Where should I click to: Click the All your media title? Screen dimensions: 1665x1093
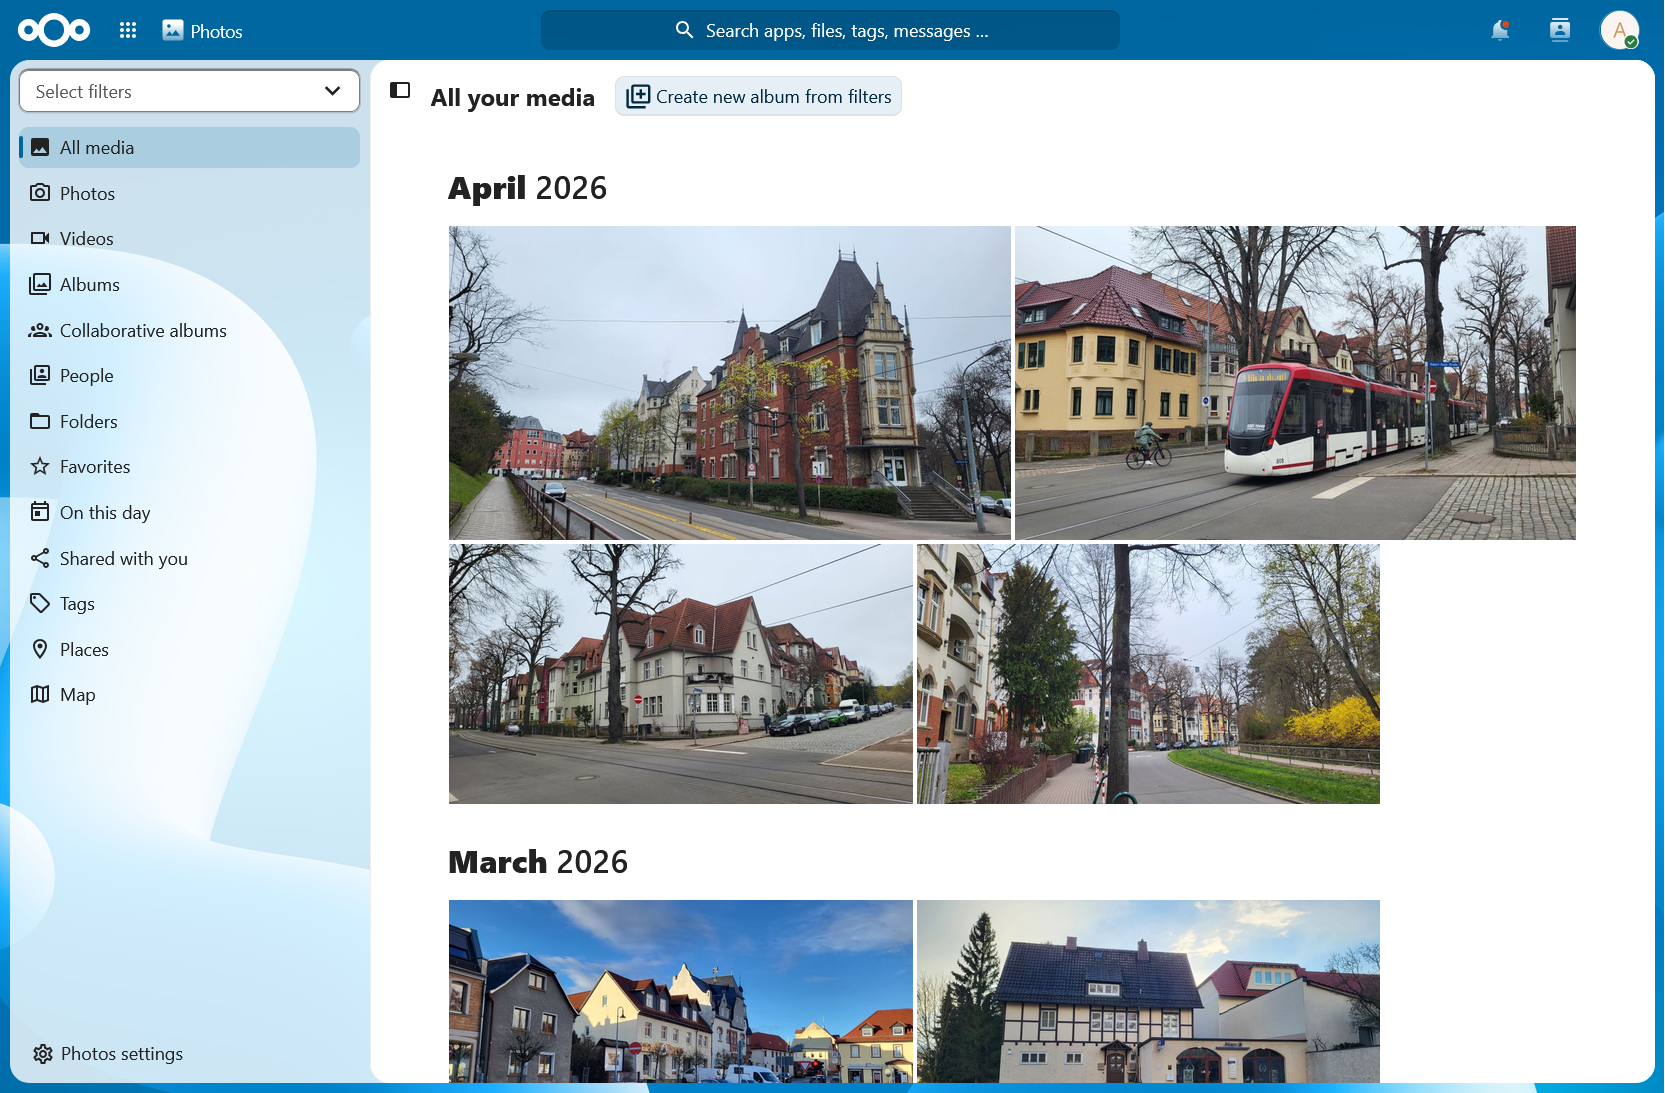(513, 97)
